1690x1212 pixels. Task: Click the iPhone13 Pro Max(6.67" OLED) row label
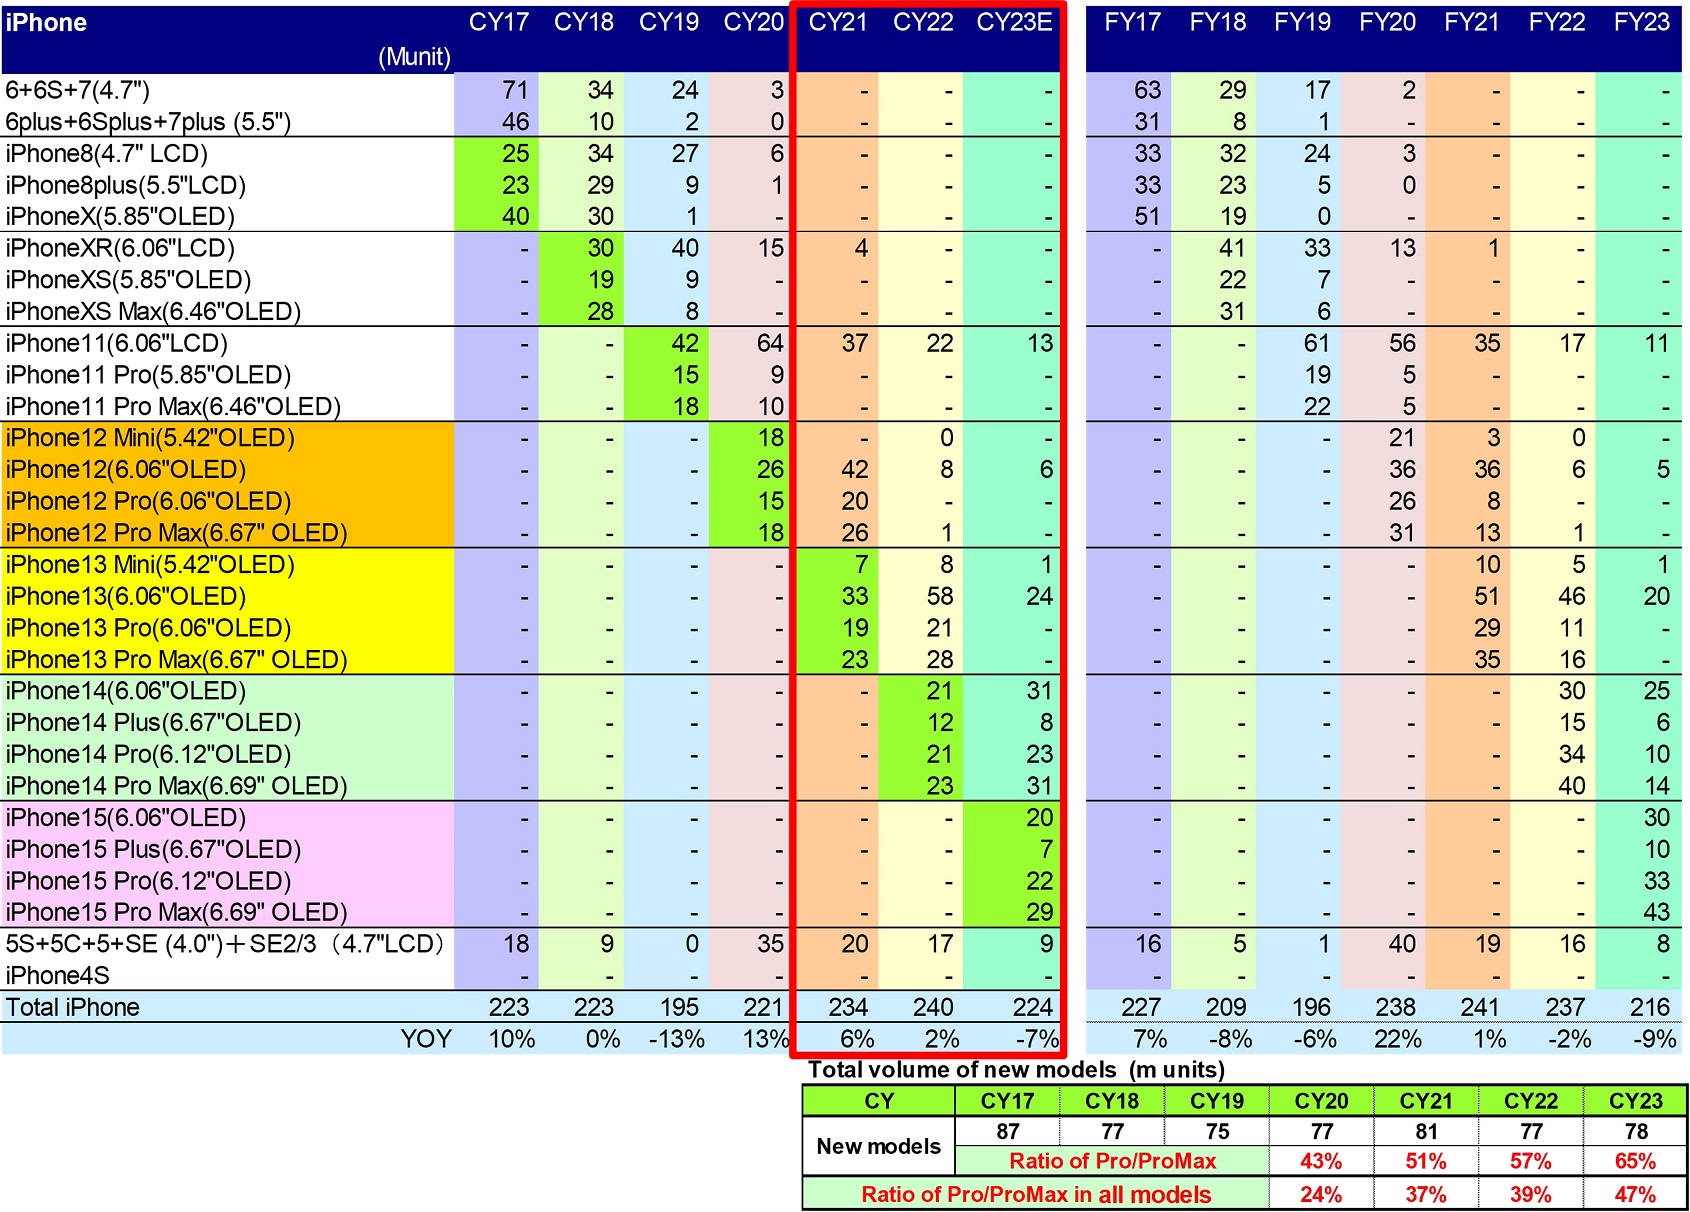tap(176, 660)
